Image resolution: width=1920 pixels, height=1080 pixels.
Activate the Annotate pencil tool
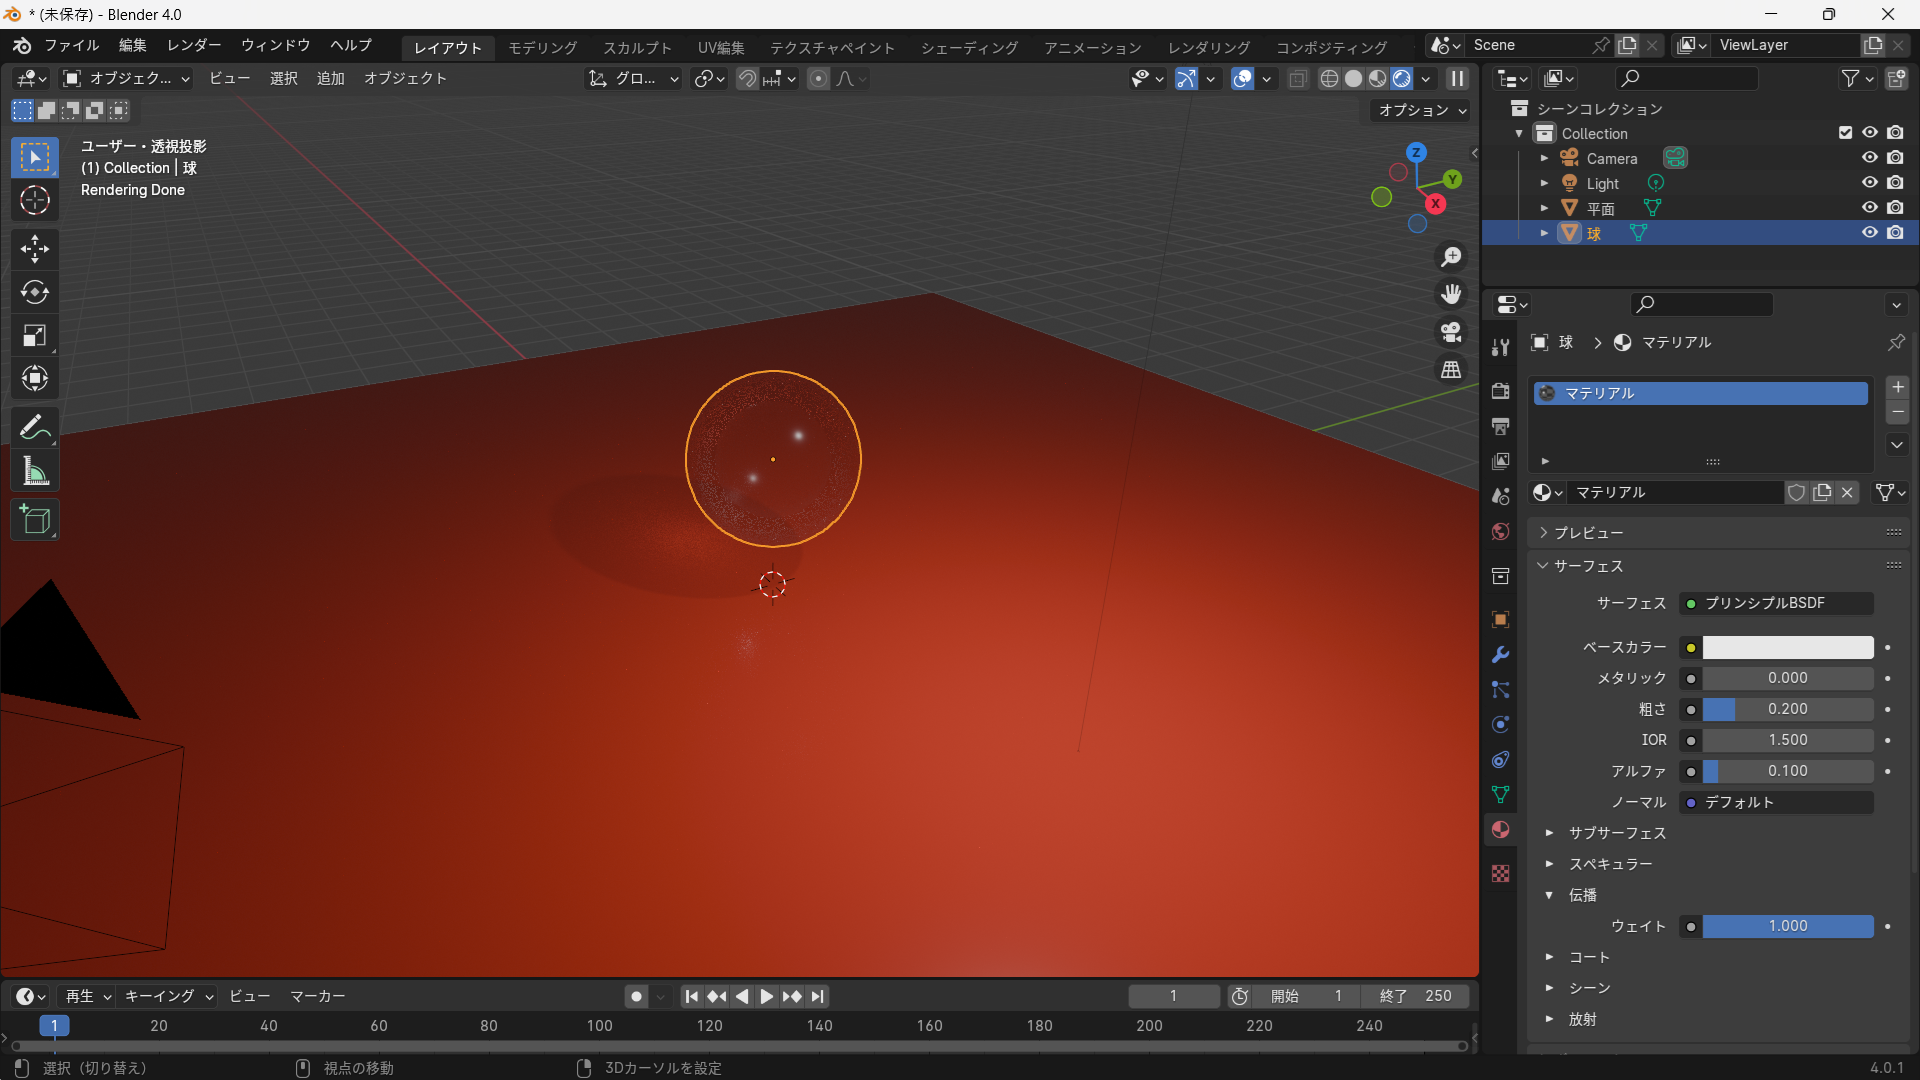[x=35, y=427]
